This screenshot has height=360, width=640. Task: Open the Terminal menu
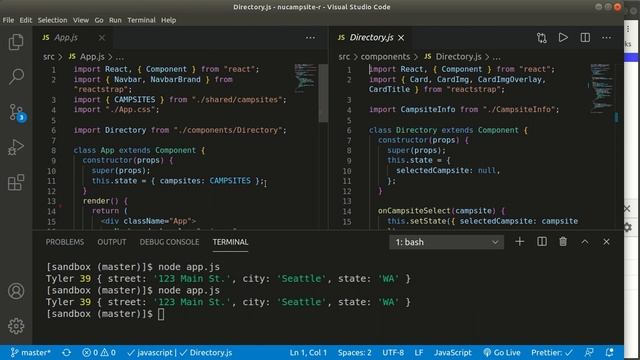coord(141,20)
